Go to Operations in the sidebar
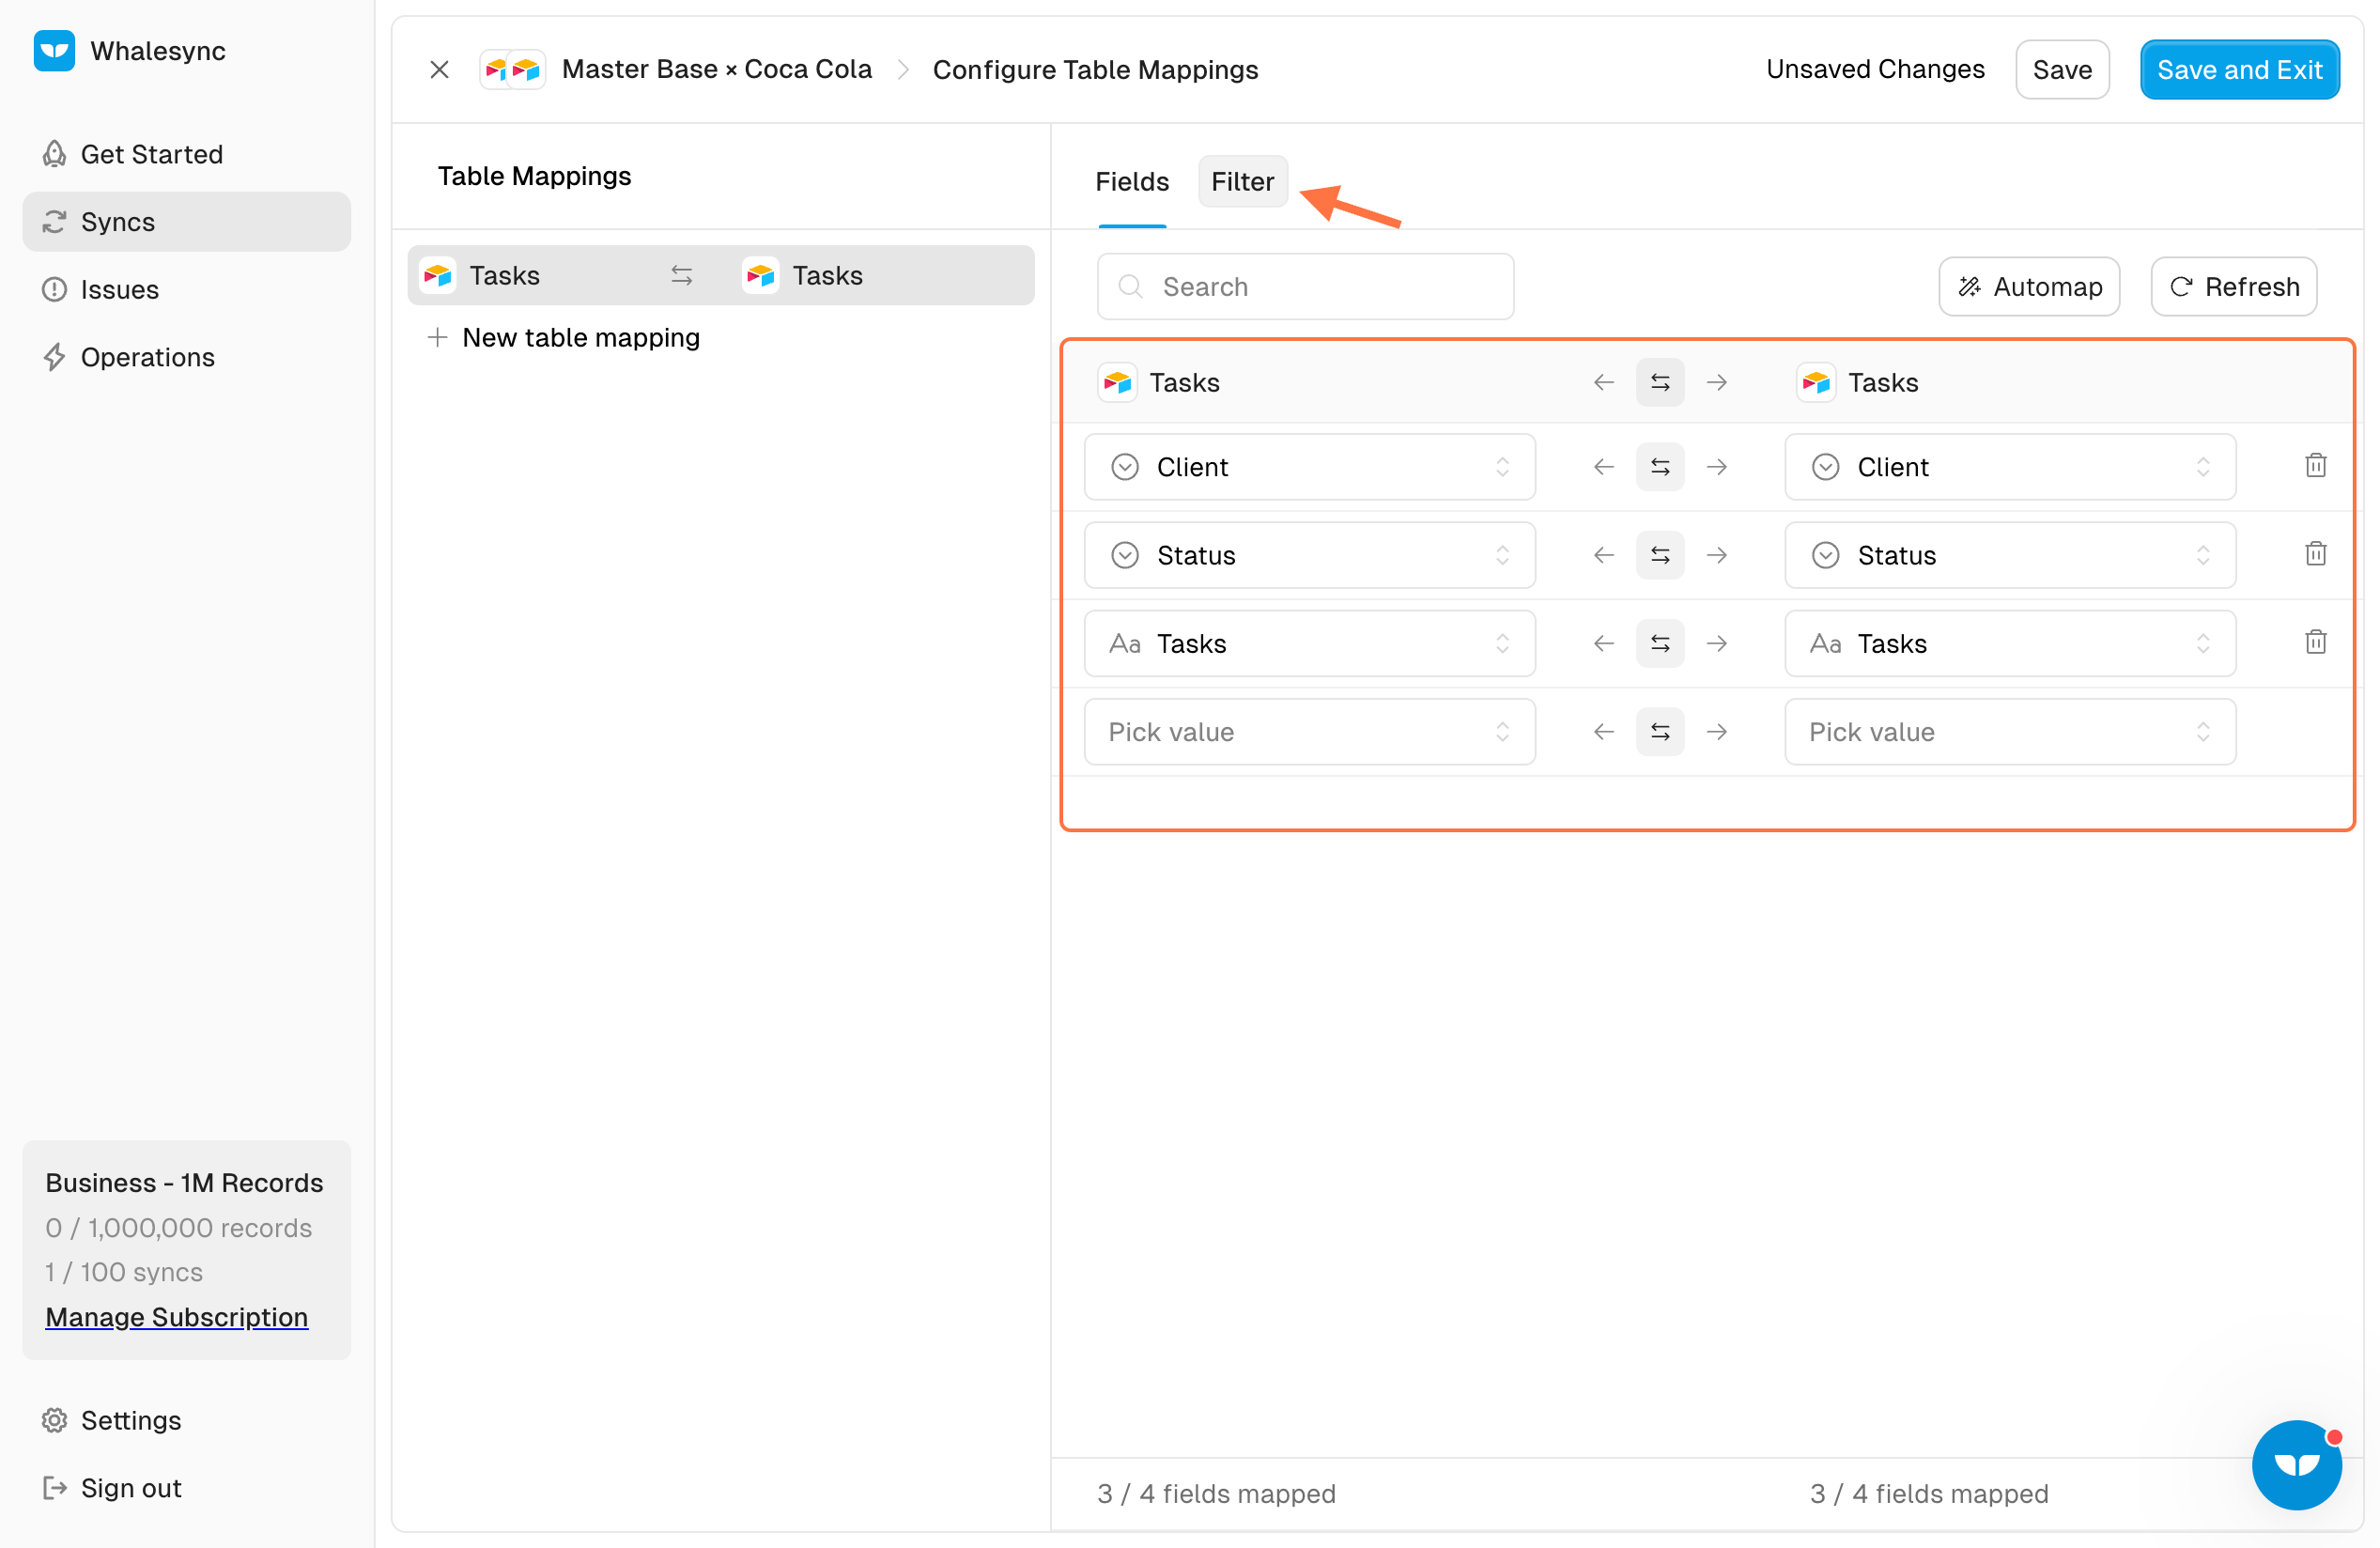 [147, 357]
